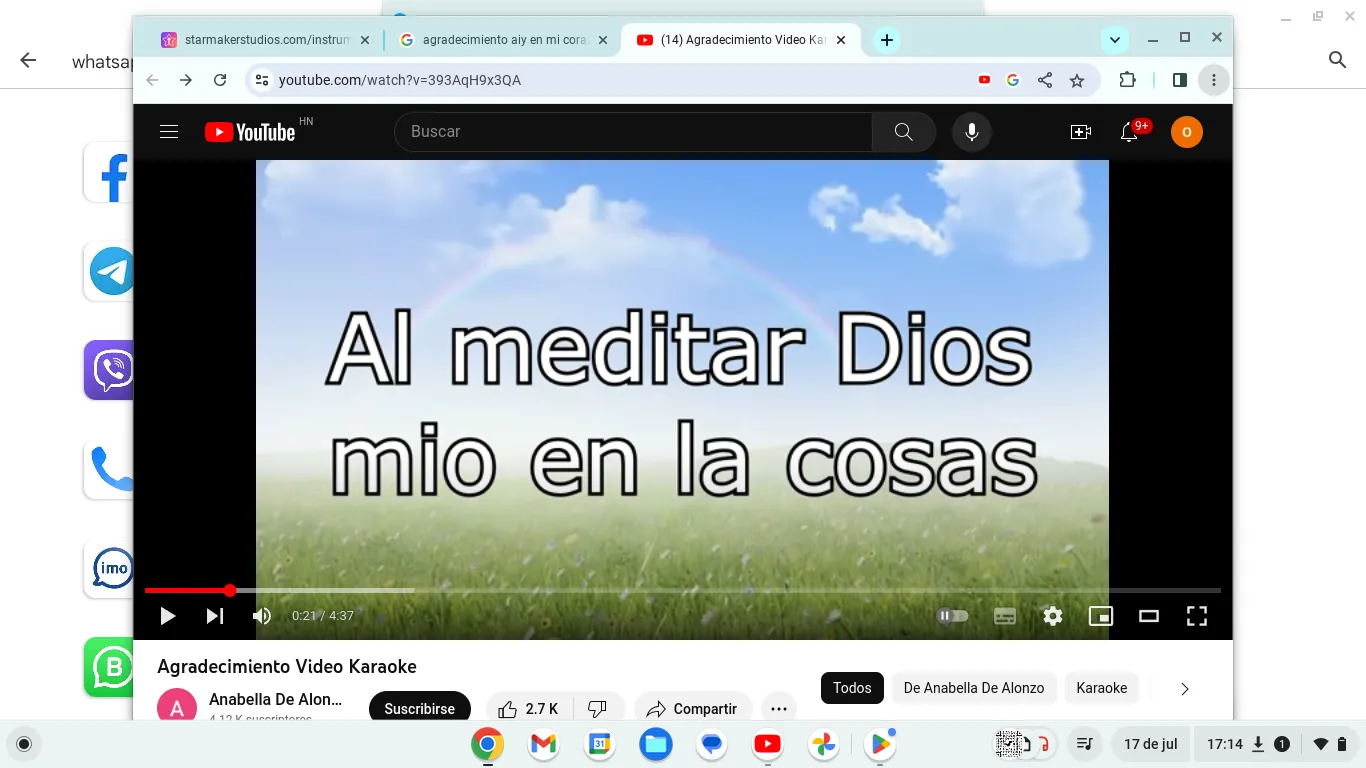Screen dimensions: 1366x768
Task: Open the Create video camera icon
Action: pos(1081,132)
